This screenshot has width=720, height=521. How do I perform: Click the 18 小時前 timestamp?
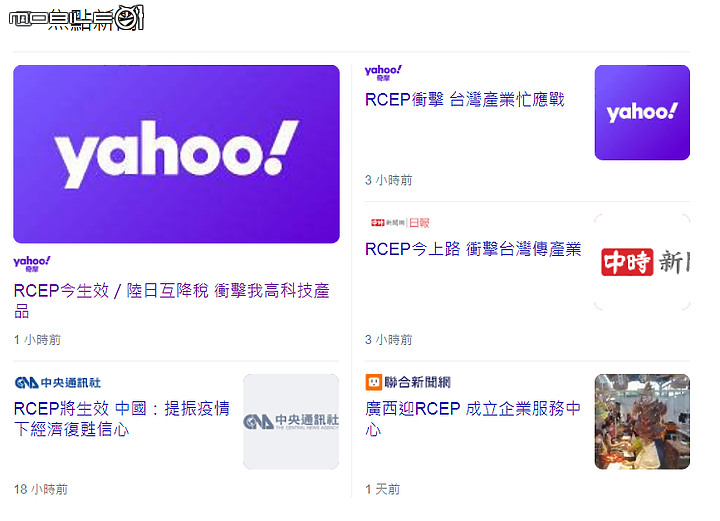coord(41,489)
